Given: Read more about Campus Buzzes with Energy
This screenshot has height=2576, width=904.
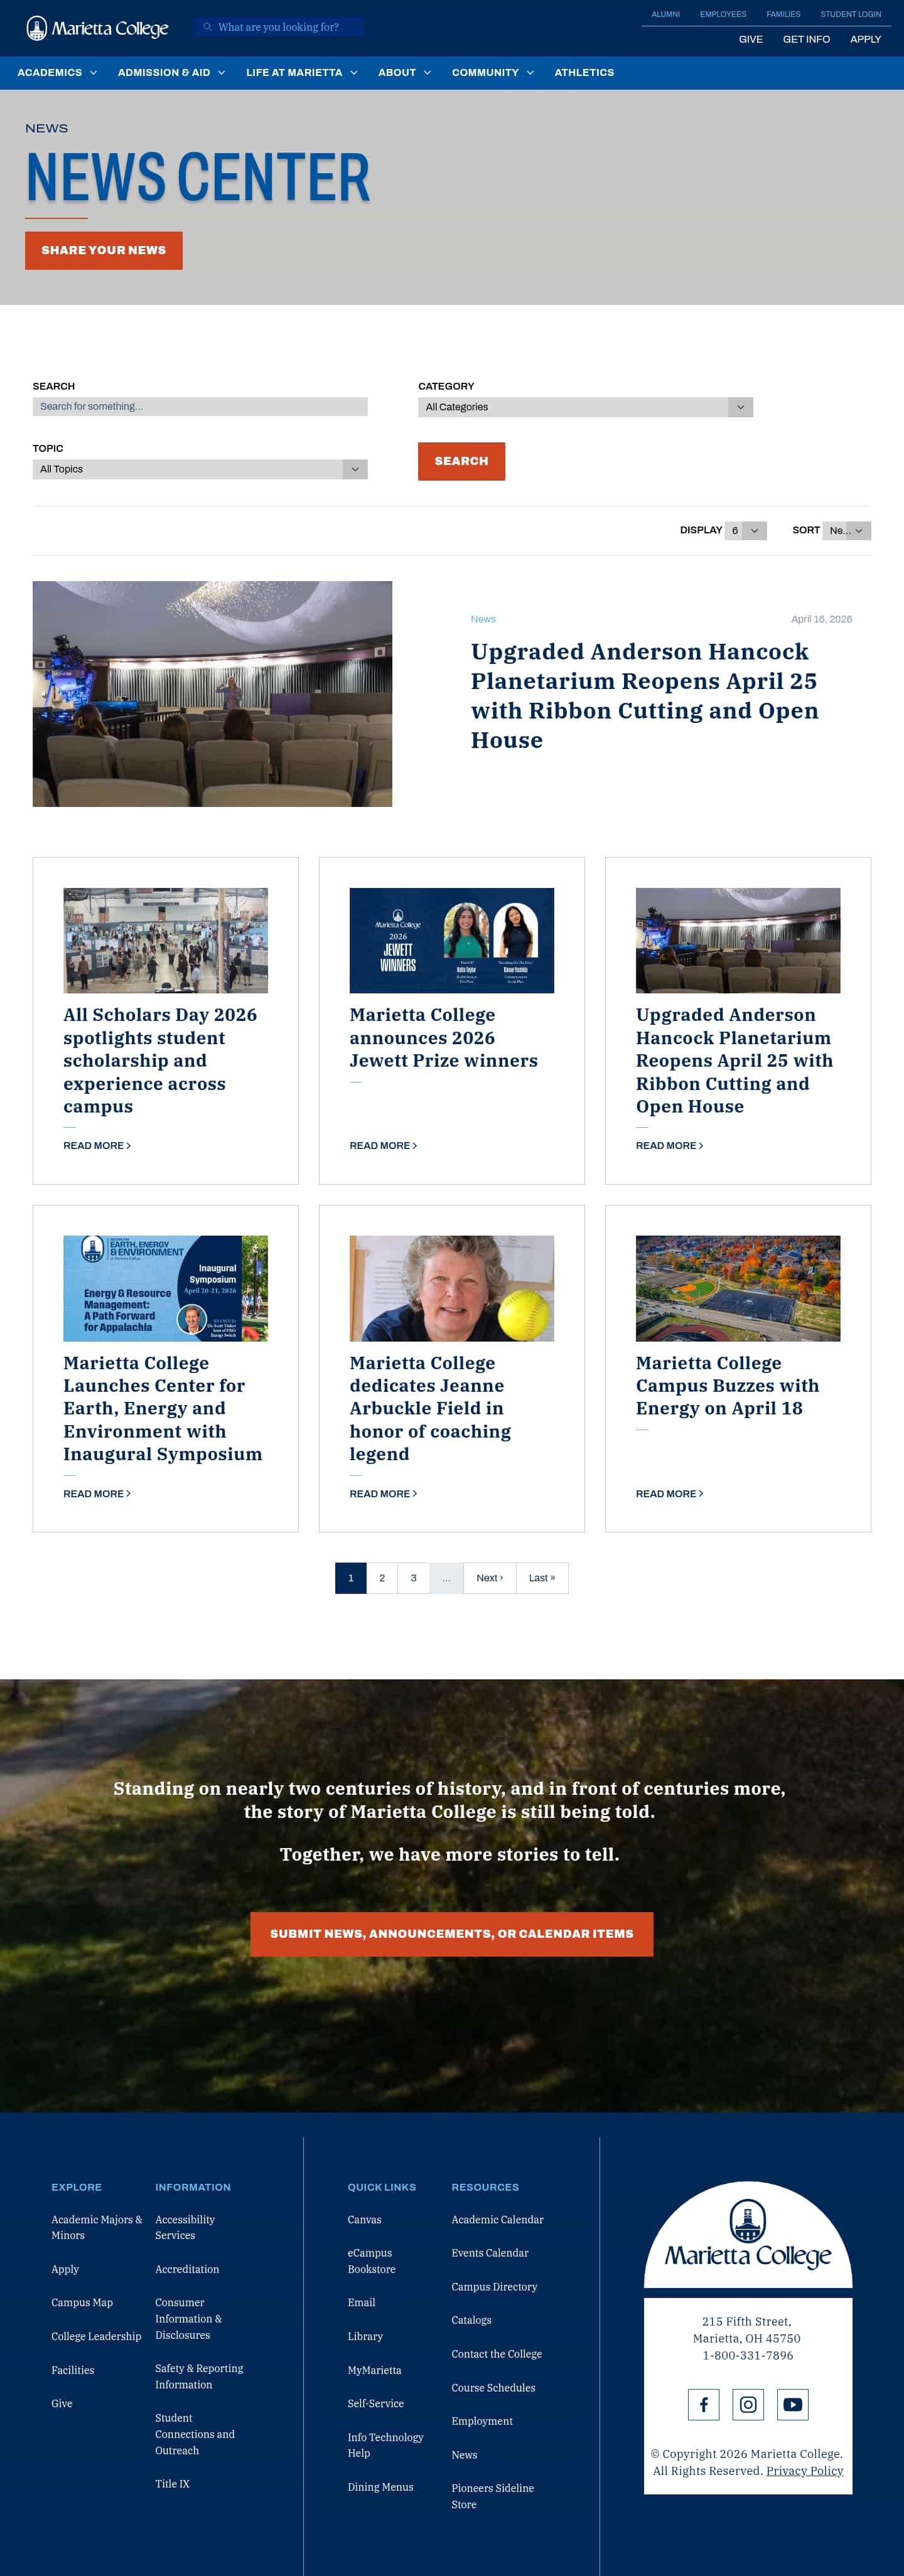Looking at the screenshot, I should pyautogui.click(x=670, y=1494).
